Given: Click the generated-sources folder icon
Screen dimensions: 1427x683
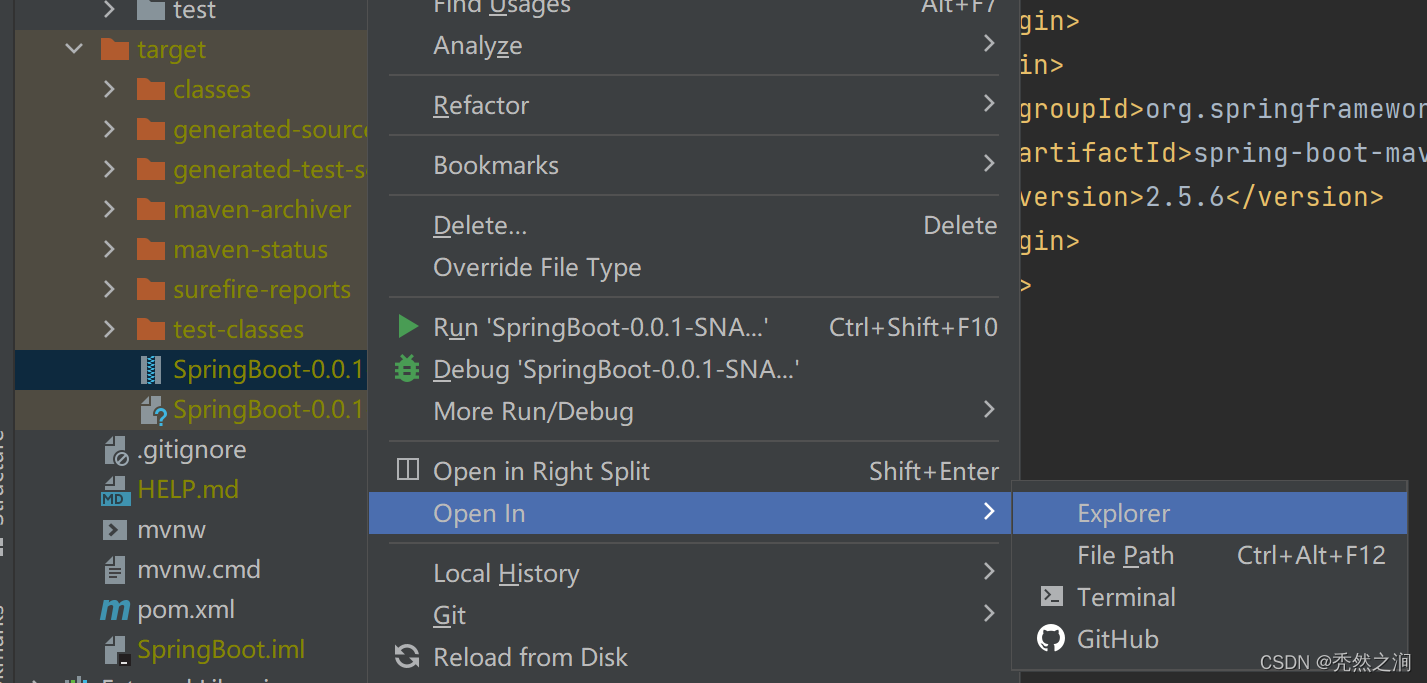Looking at the screenshot, I should [x=151, y=129].
